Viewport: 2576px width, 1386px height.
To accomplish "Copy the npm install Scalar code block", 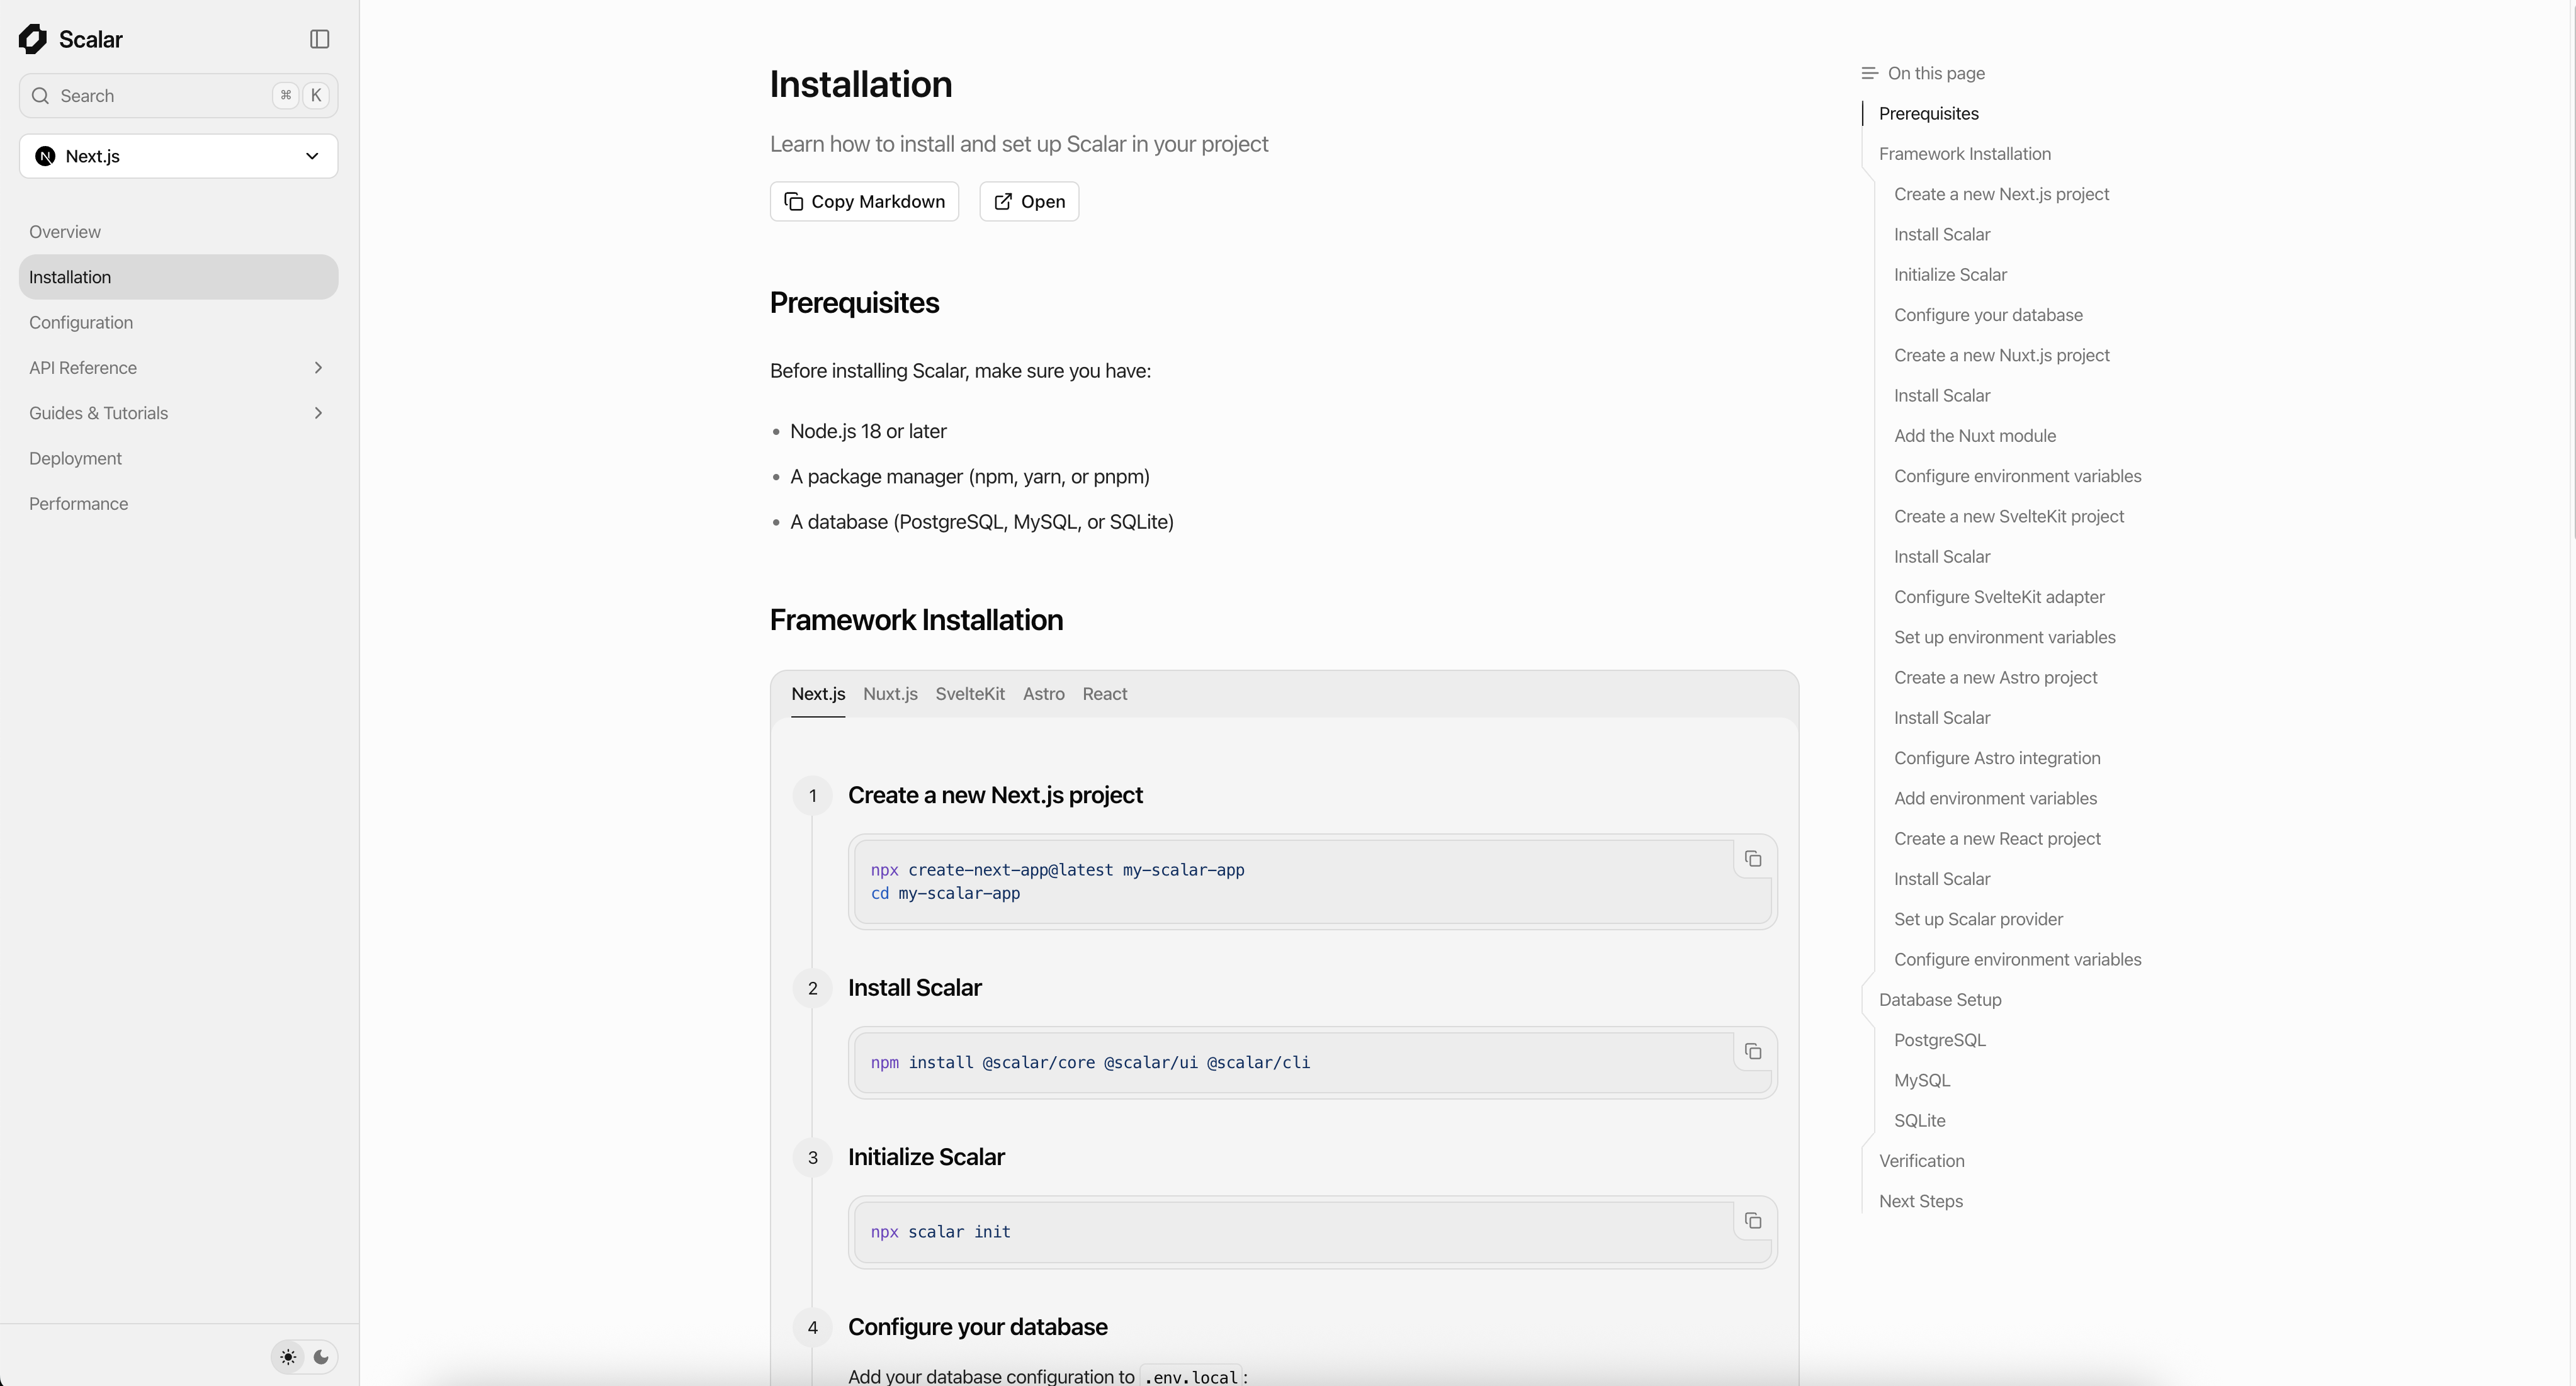I will point(1753,1052).
